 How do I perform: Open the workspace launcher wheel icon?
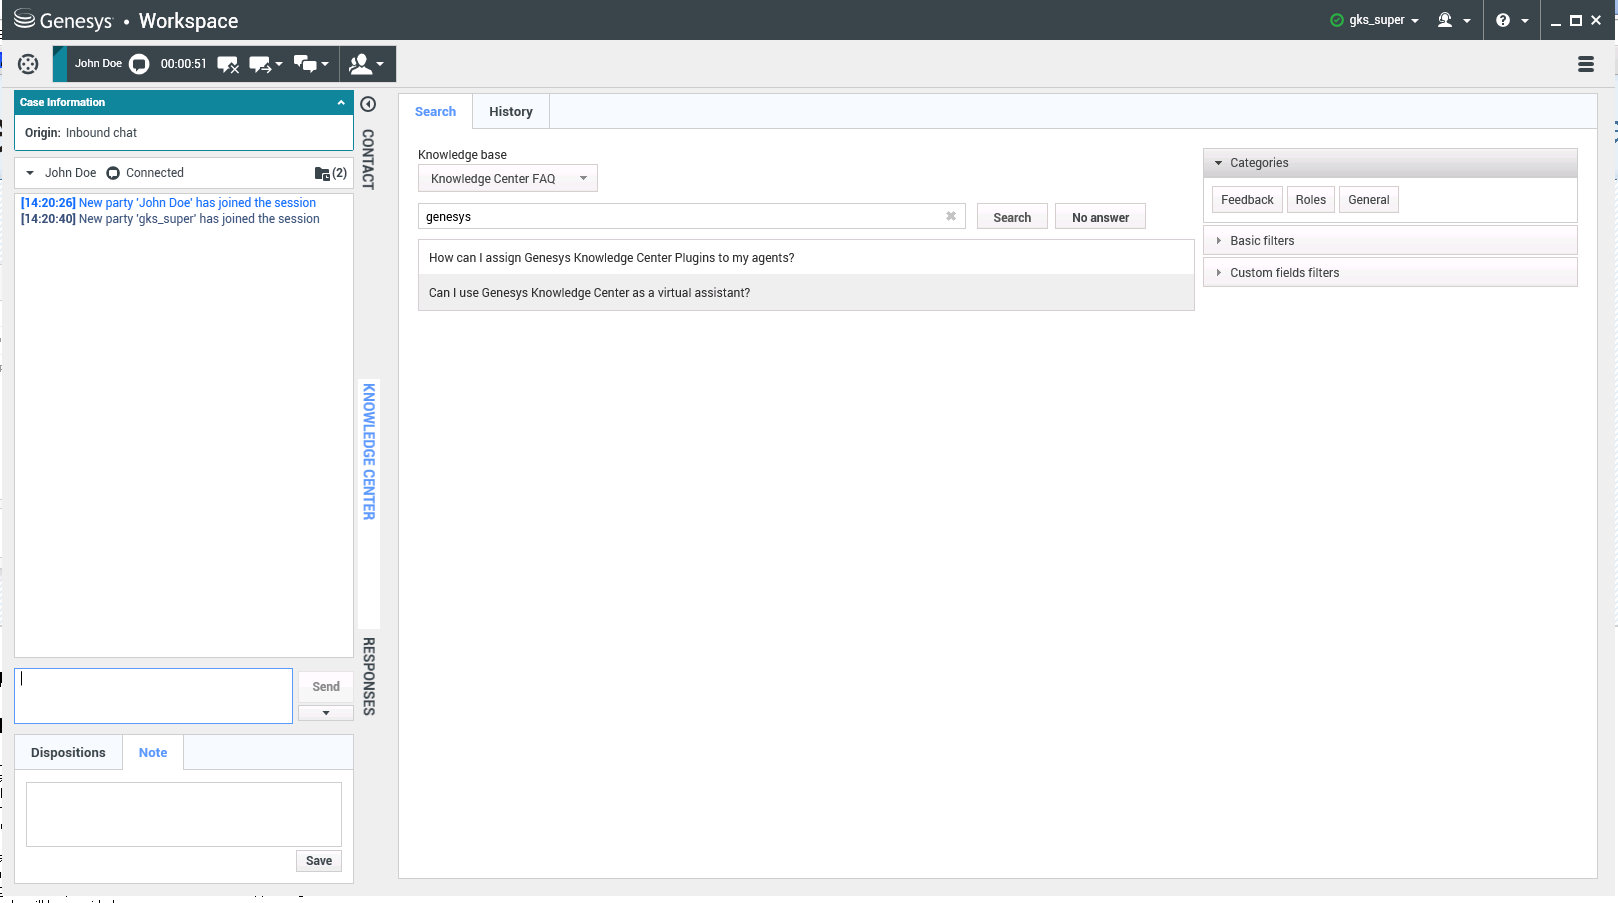28,64
